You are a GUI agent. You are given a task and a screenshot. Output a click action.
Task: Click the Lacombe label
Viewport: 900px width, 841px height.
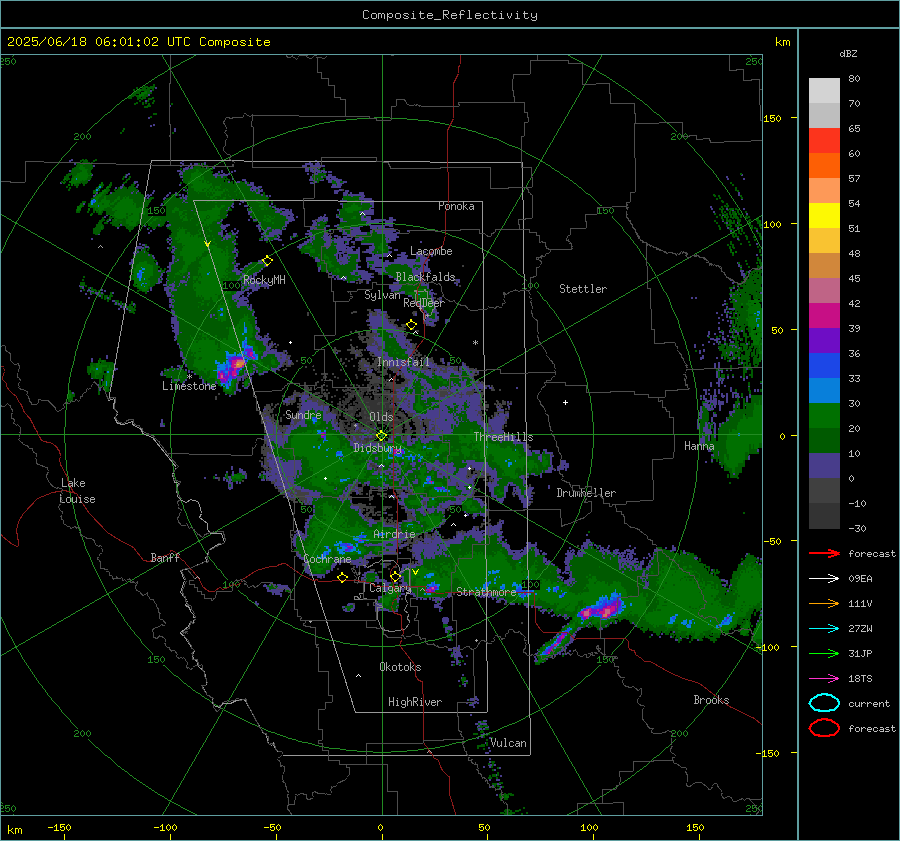point(431,251)
